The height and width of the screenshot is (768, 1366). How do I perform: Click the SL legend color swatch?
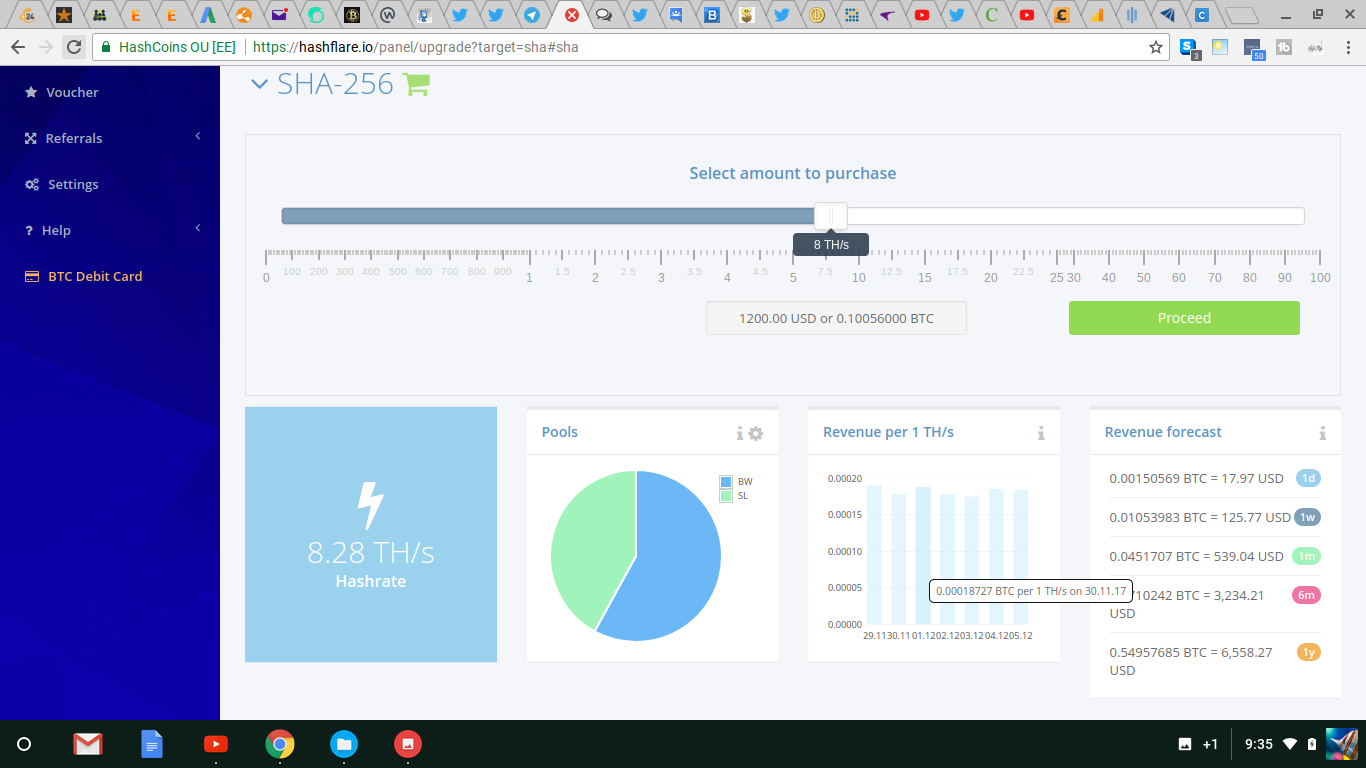(x=726, y=496)
